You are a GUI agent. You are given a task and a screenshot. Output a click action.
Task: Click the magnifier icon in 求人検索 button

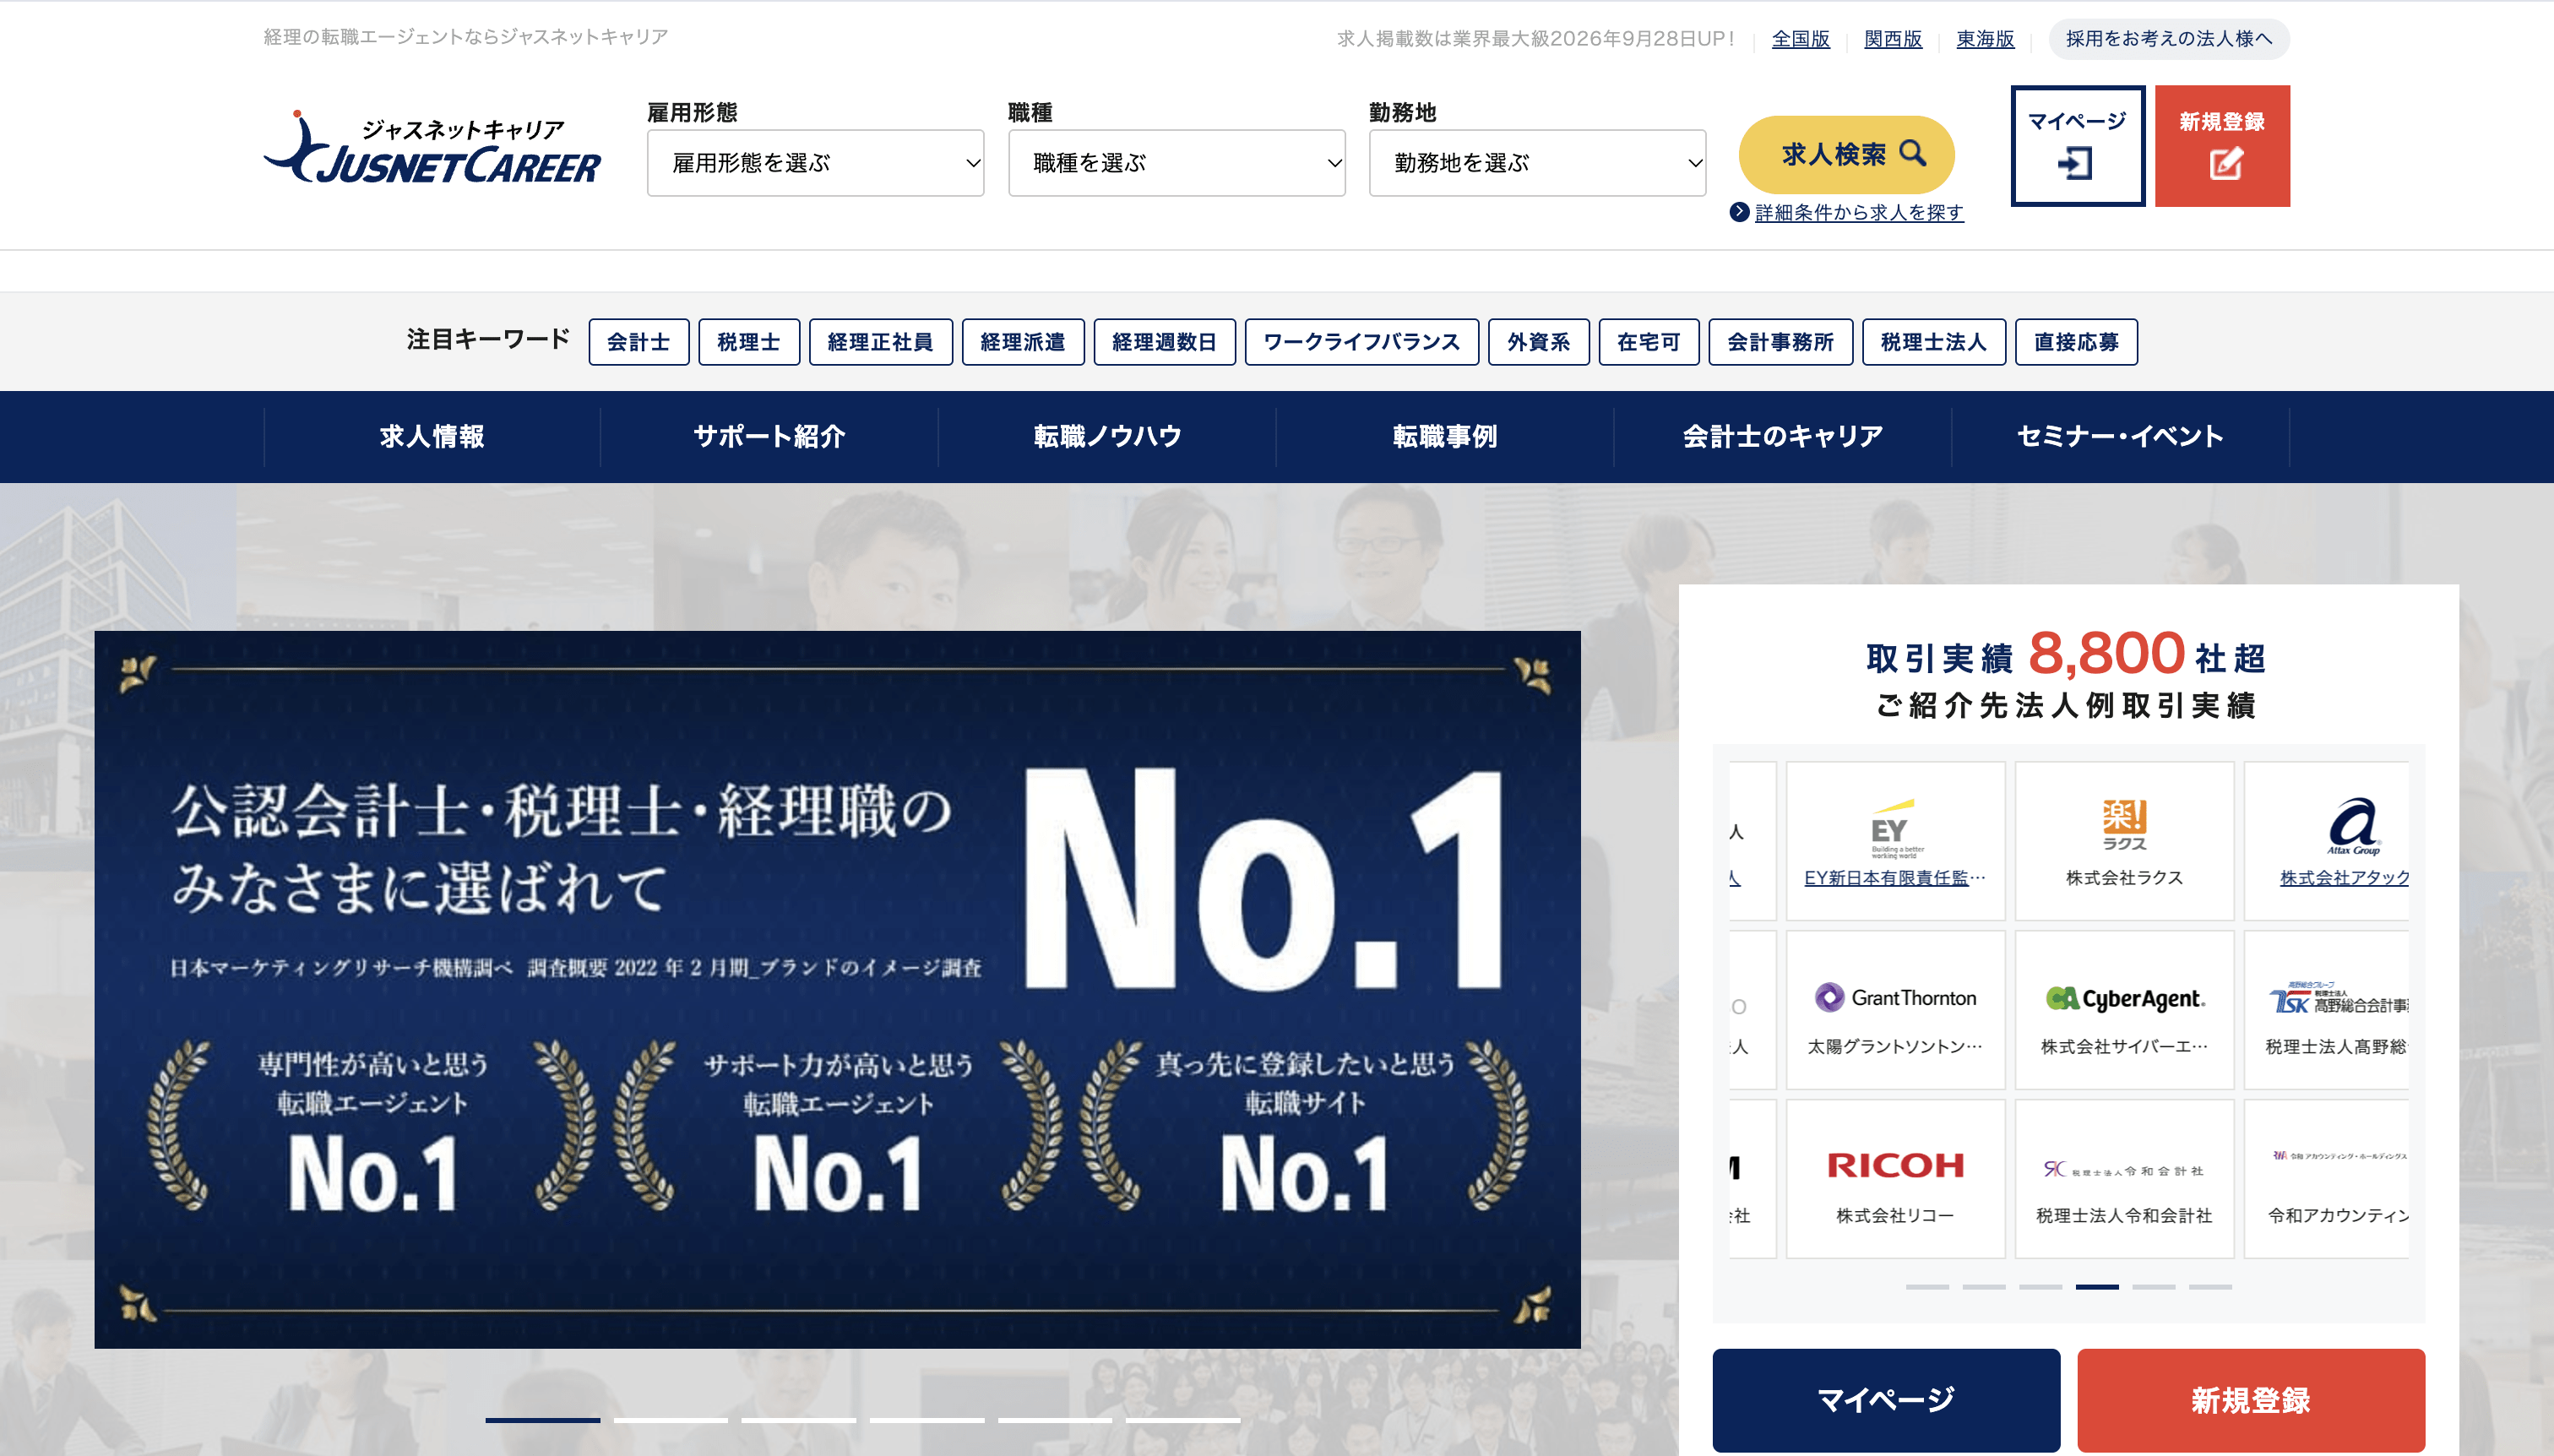pyautogui.click(x=1912, y=153)
